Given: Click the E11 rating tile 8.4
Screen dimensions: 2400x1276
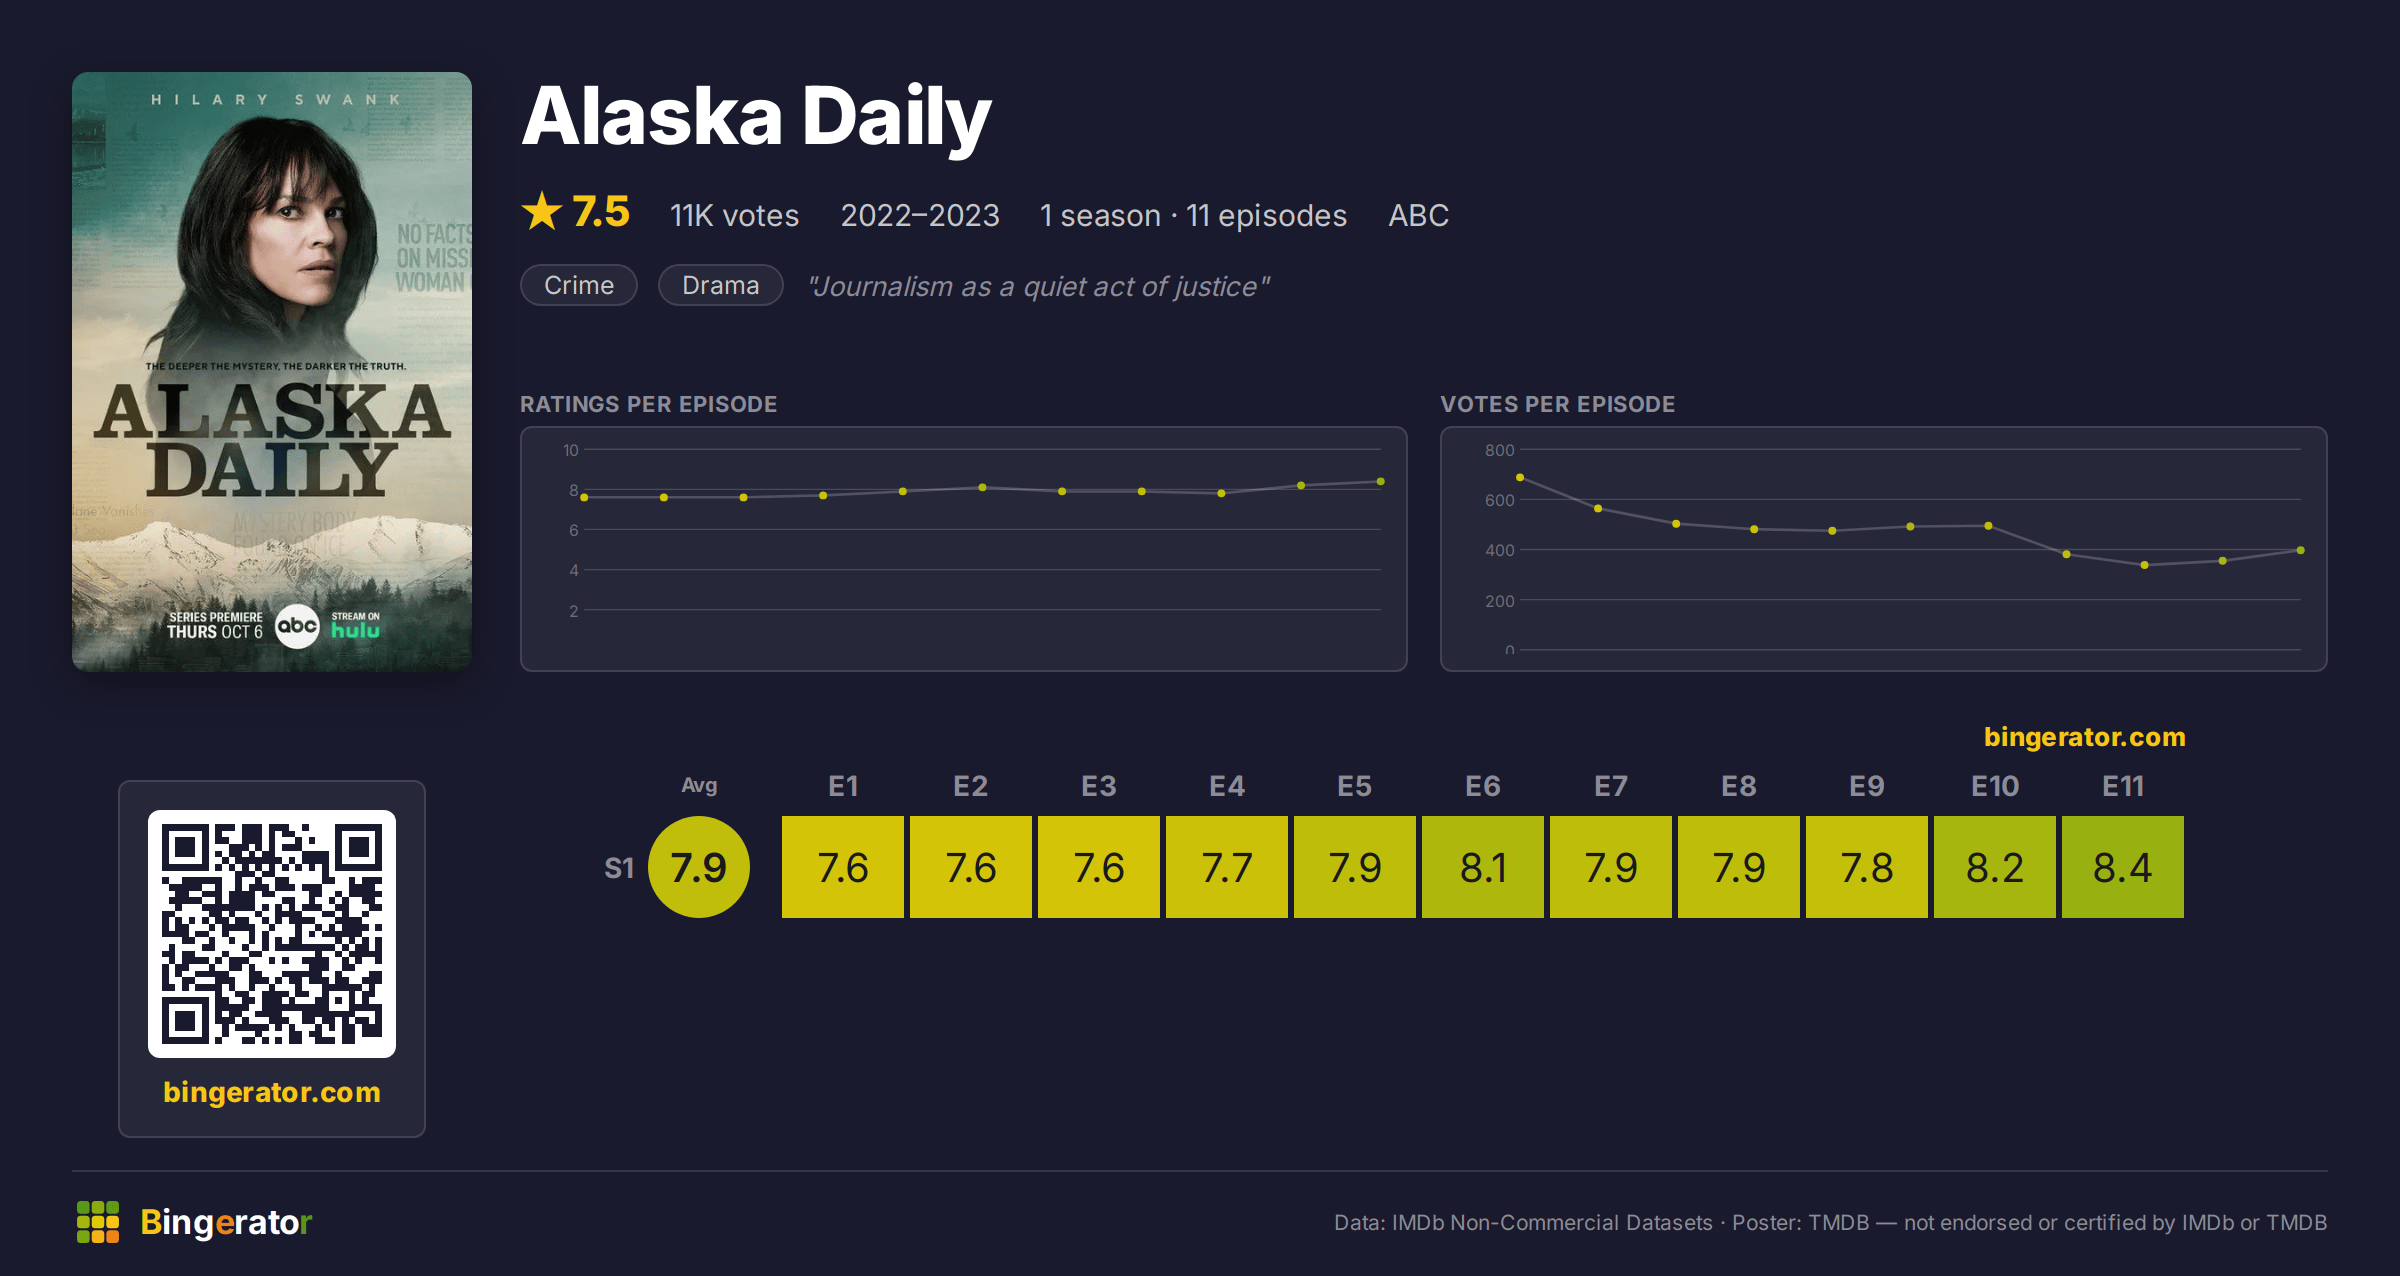Looking at the screenshot, I should point(2123,867).
